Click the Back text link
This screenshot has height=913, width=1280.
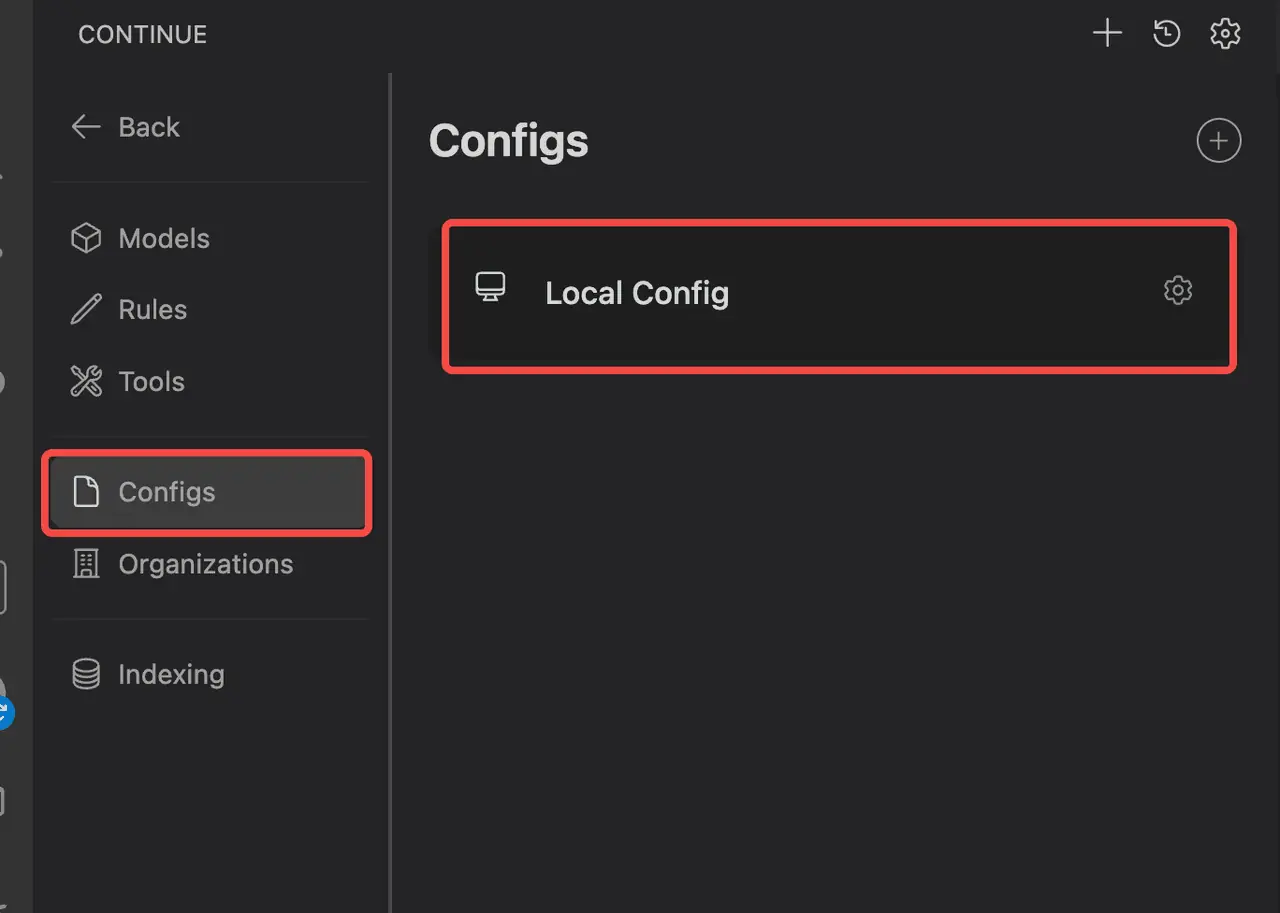click(149, 127)
